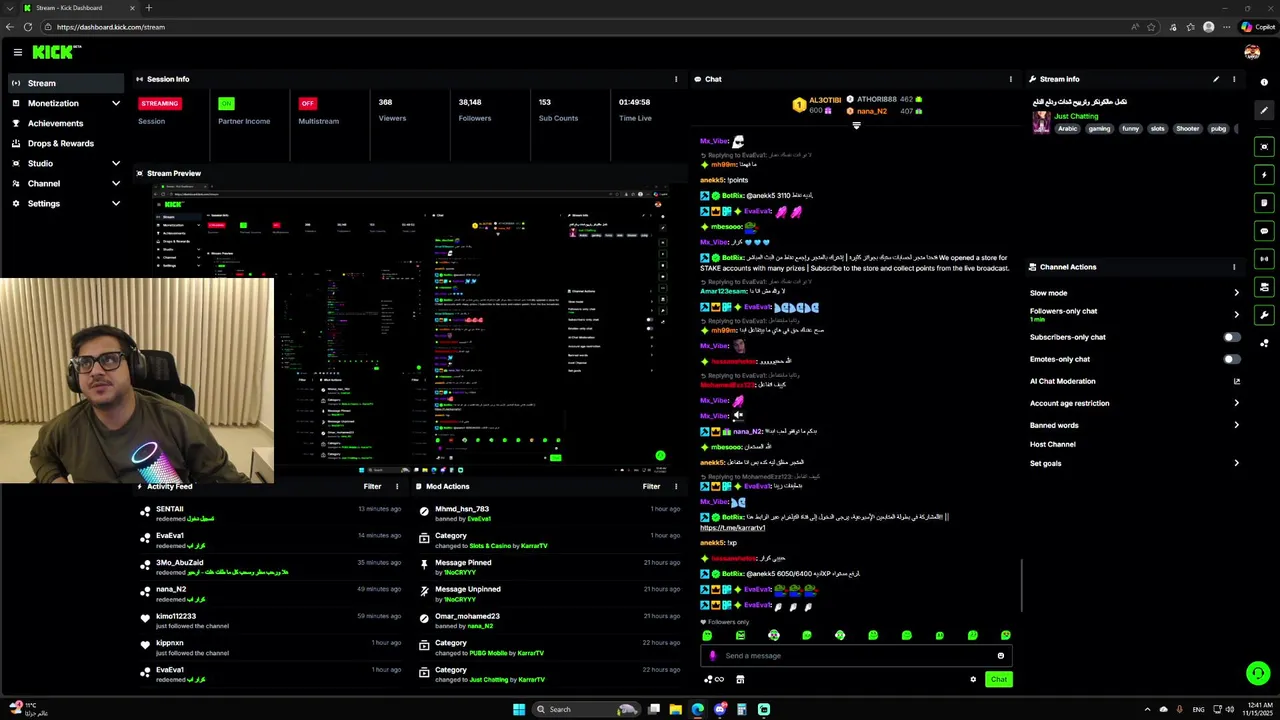Click the Just Chatting category link
Screen dimensions: 1280x720
[x=1076, y=116]
